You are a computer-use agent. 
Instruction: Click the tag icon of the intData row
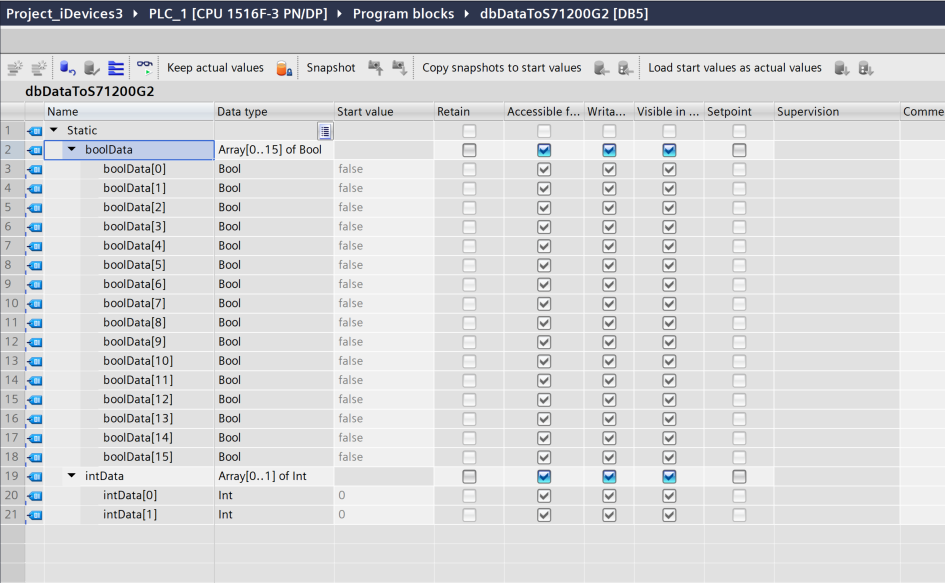(35, 476)
